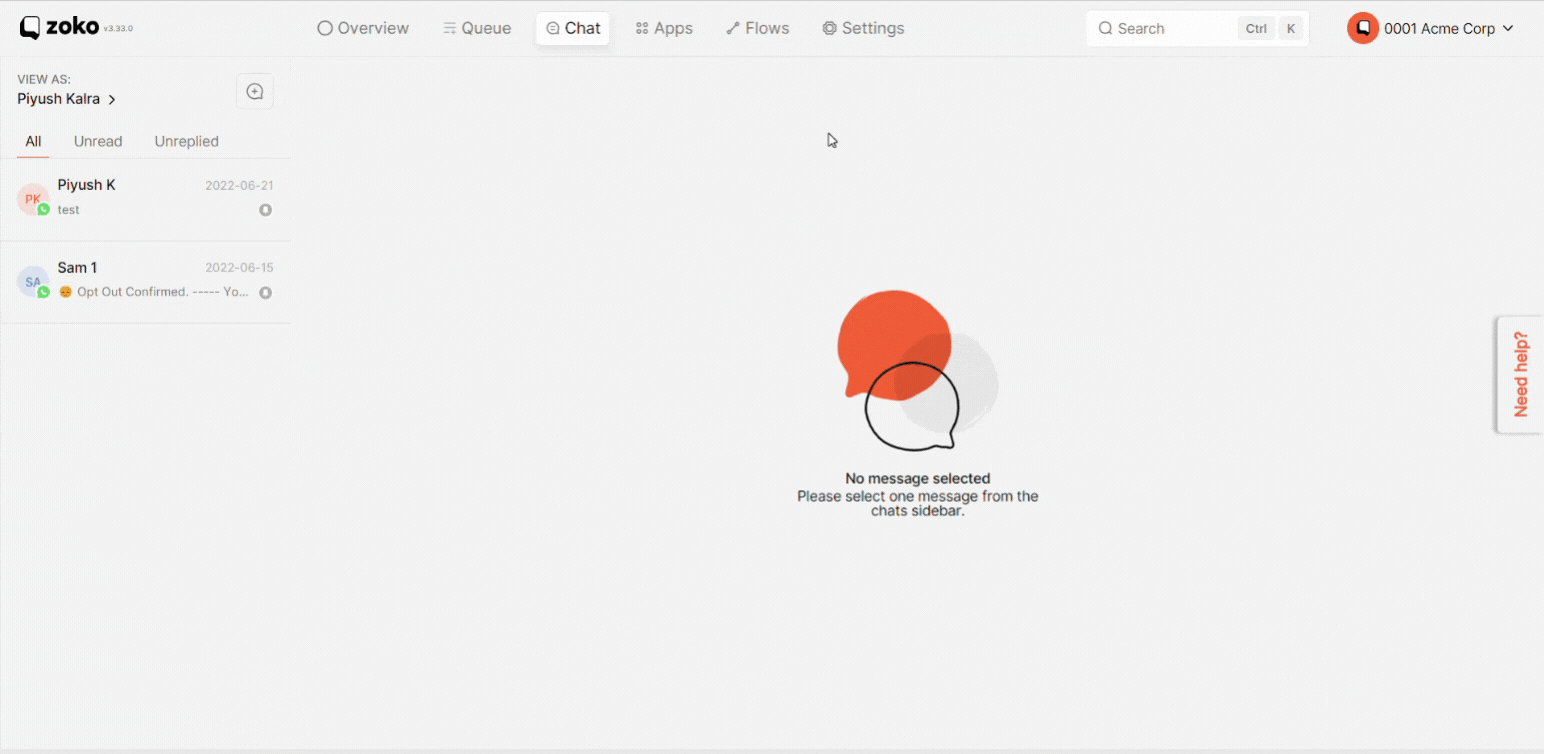Click the Sam 1 avatar icon
The height and width of the screenshot is (754, 1544).
(x=33, y=282)
